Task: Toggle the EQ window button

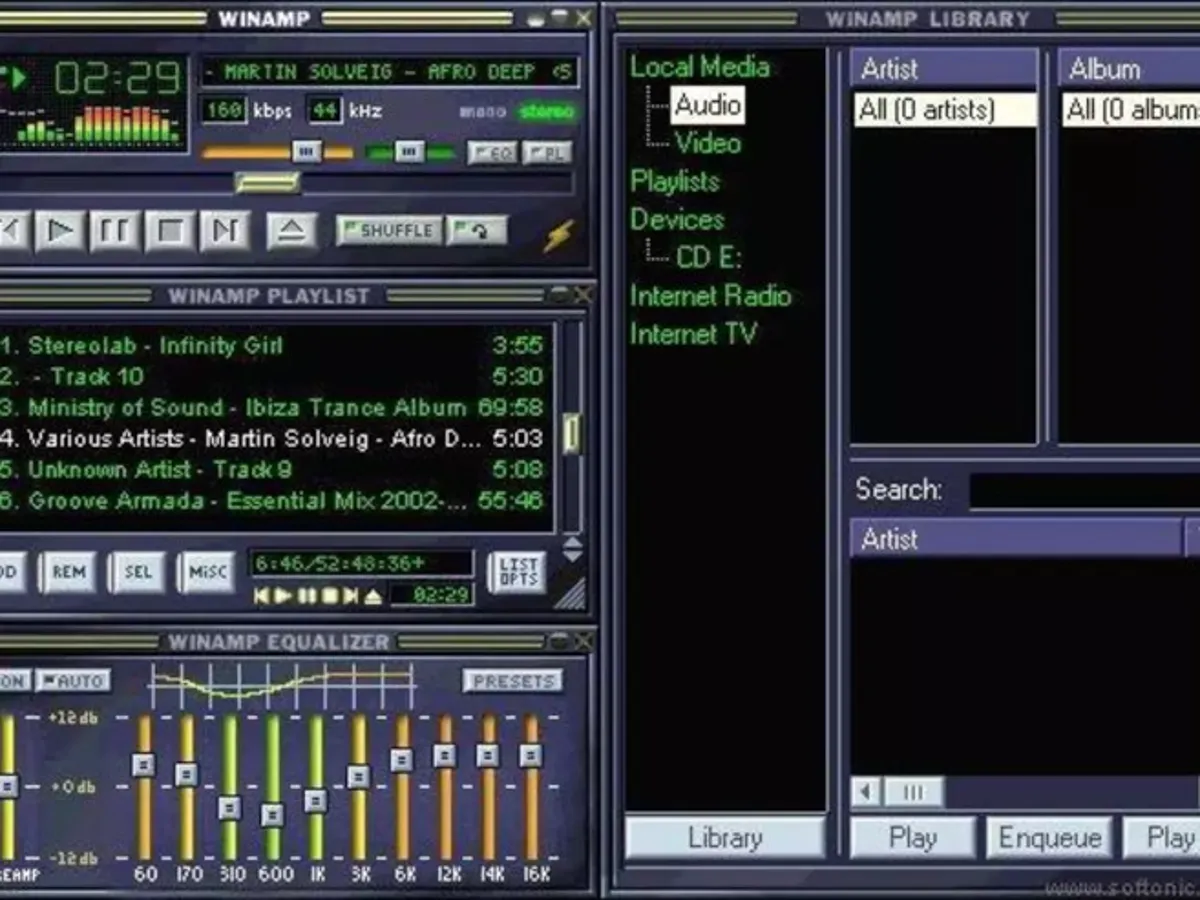Action: click(x=492, y=153)
